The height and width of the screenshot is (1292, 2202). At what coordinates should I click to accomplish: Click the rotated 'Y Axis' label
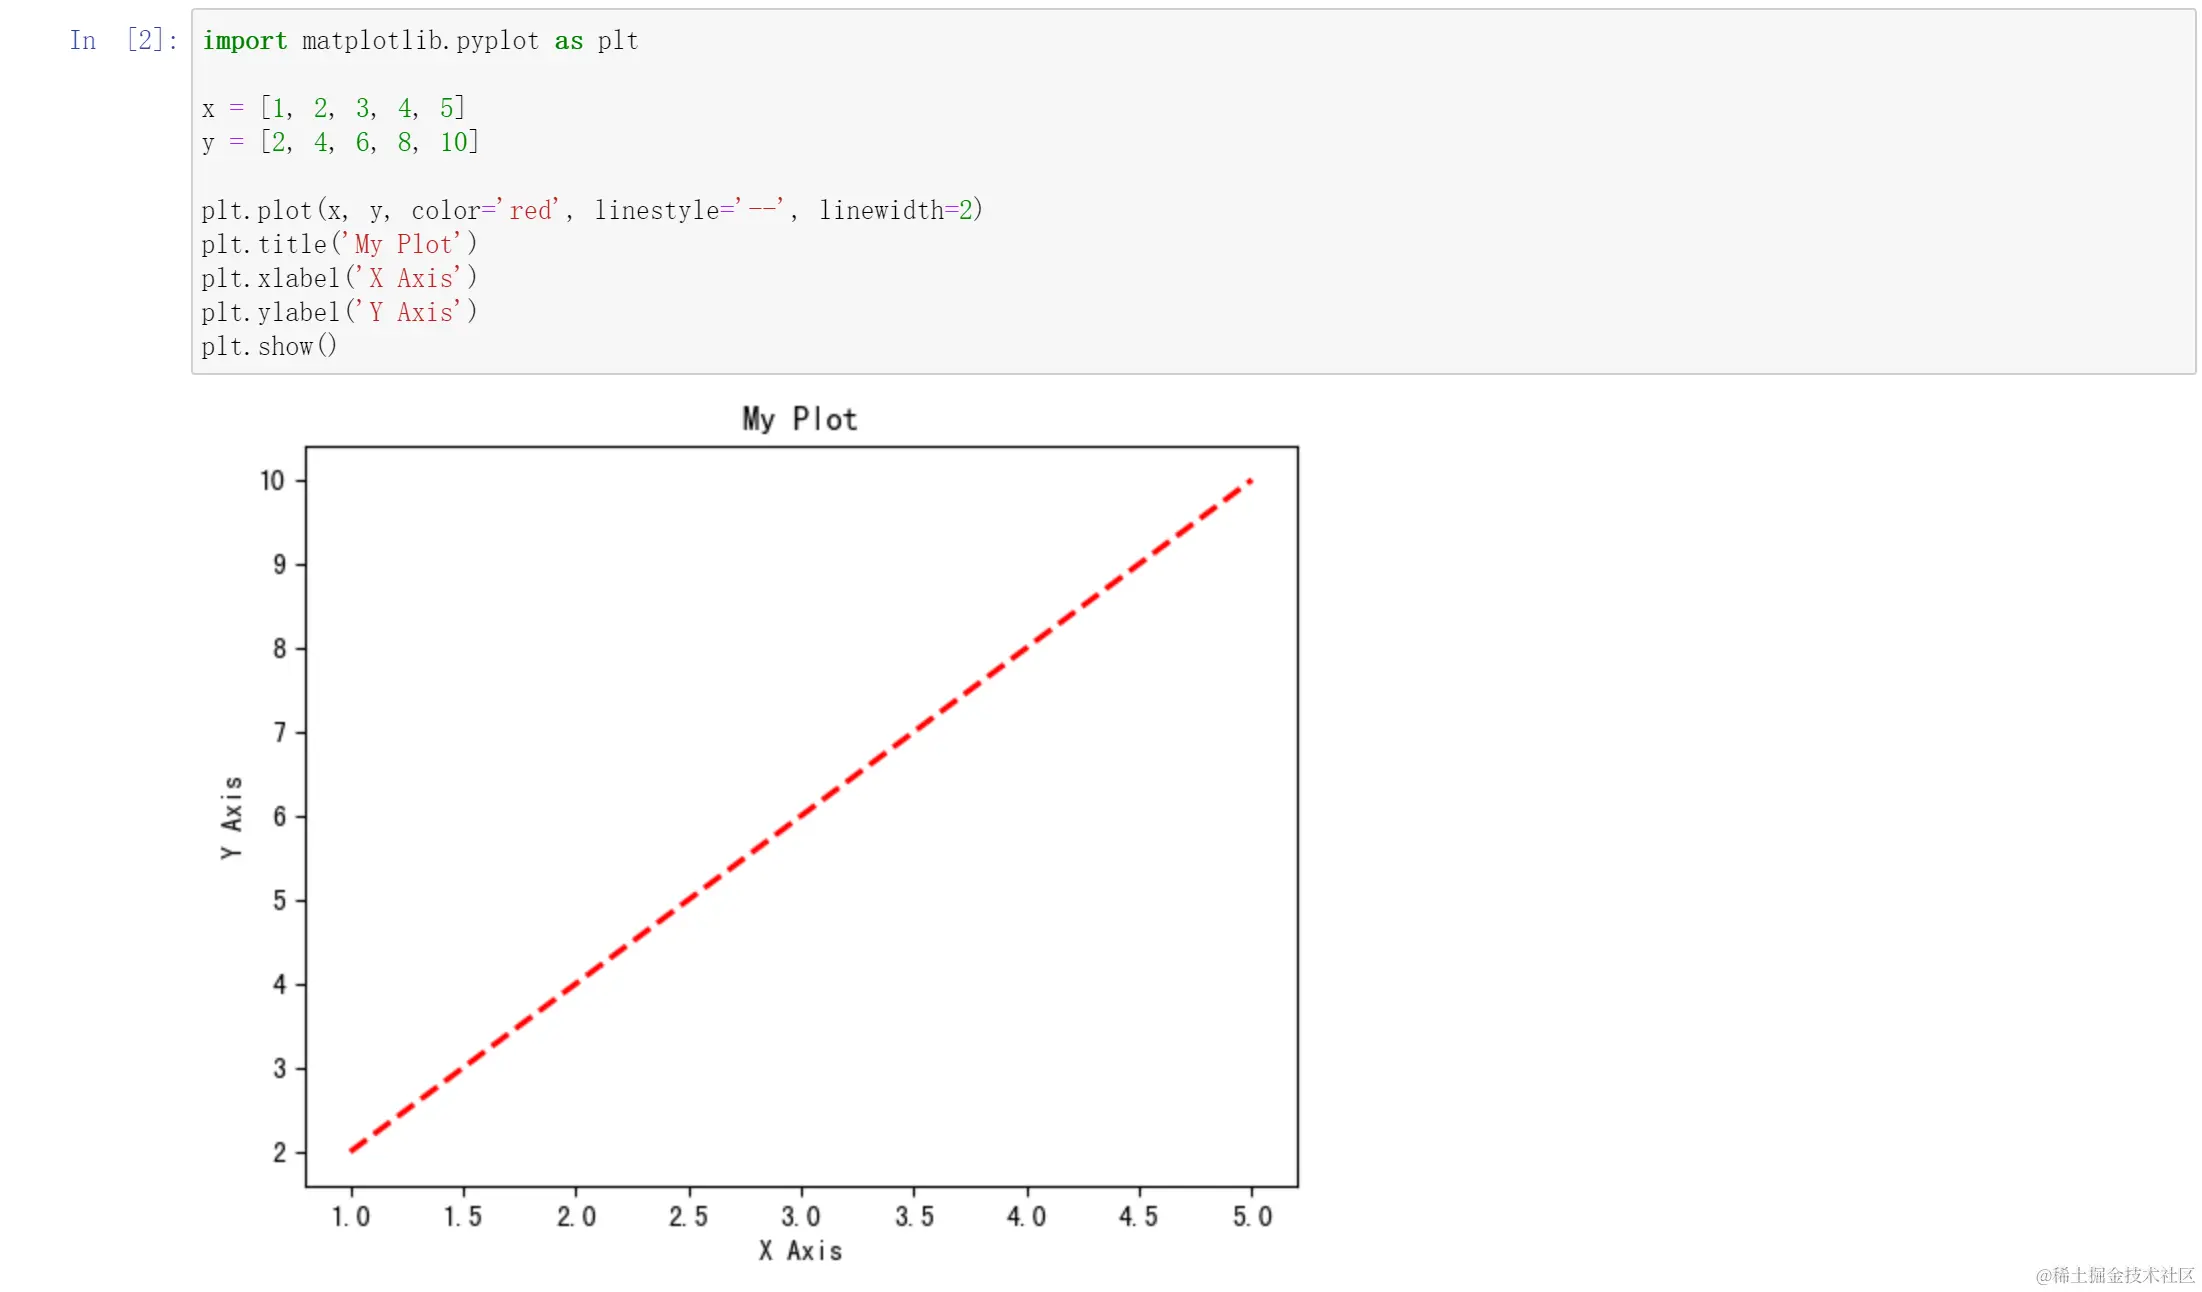tap(231, 817)
